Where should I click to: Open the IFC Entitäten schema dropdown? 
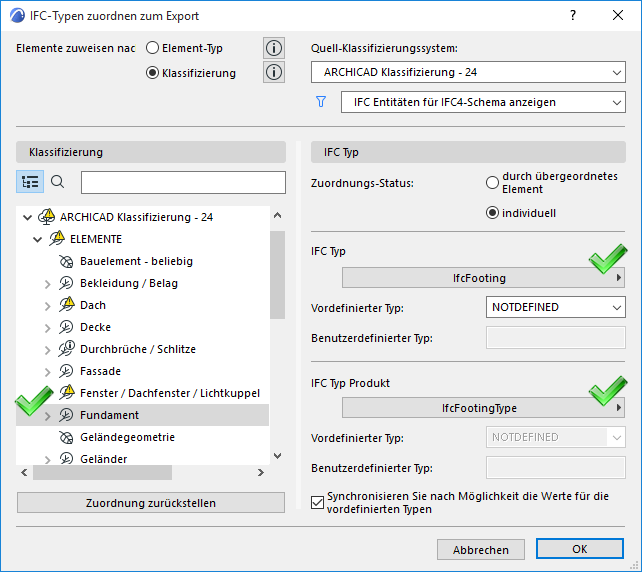click(x=482, y=102)
